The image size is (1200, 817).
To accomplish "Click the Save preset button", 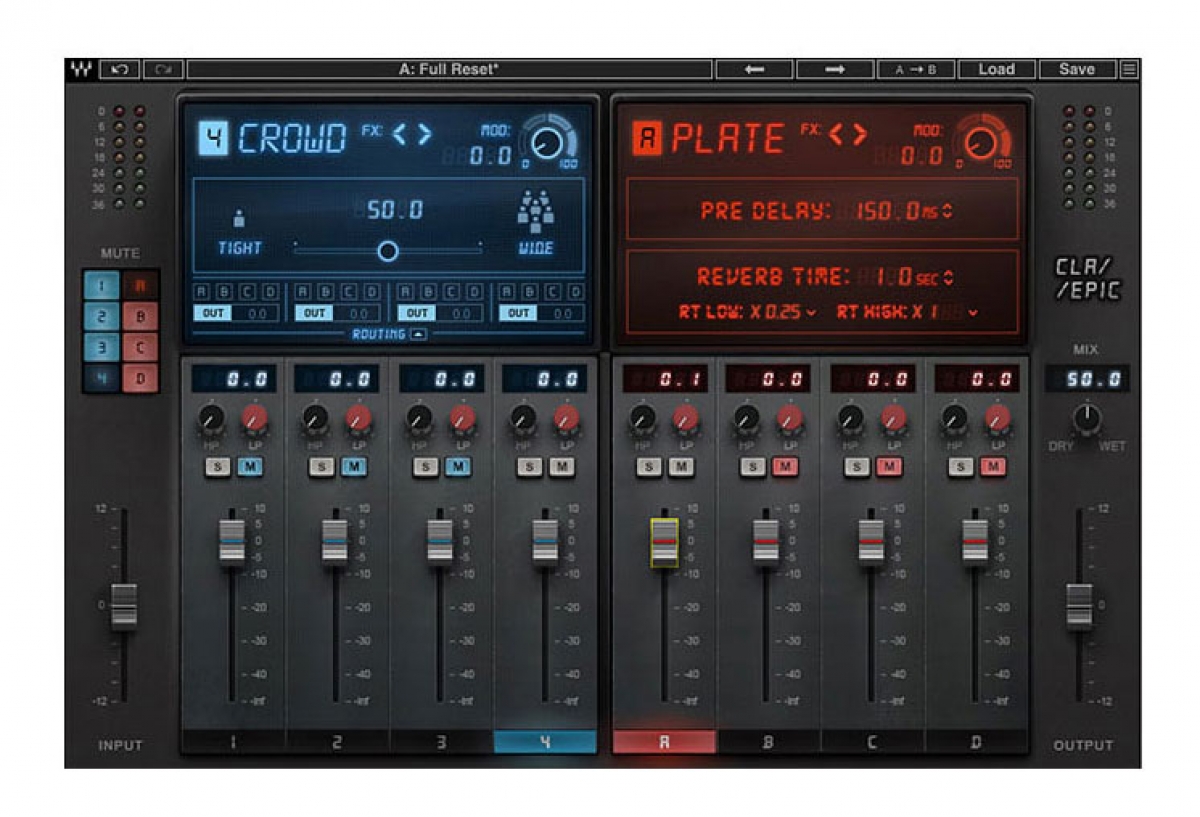I will pyautogui.click(x=1077, y=70).
